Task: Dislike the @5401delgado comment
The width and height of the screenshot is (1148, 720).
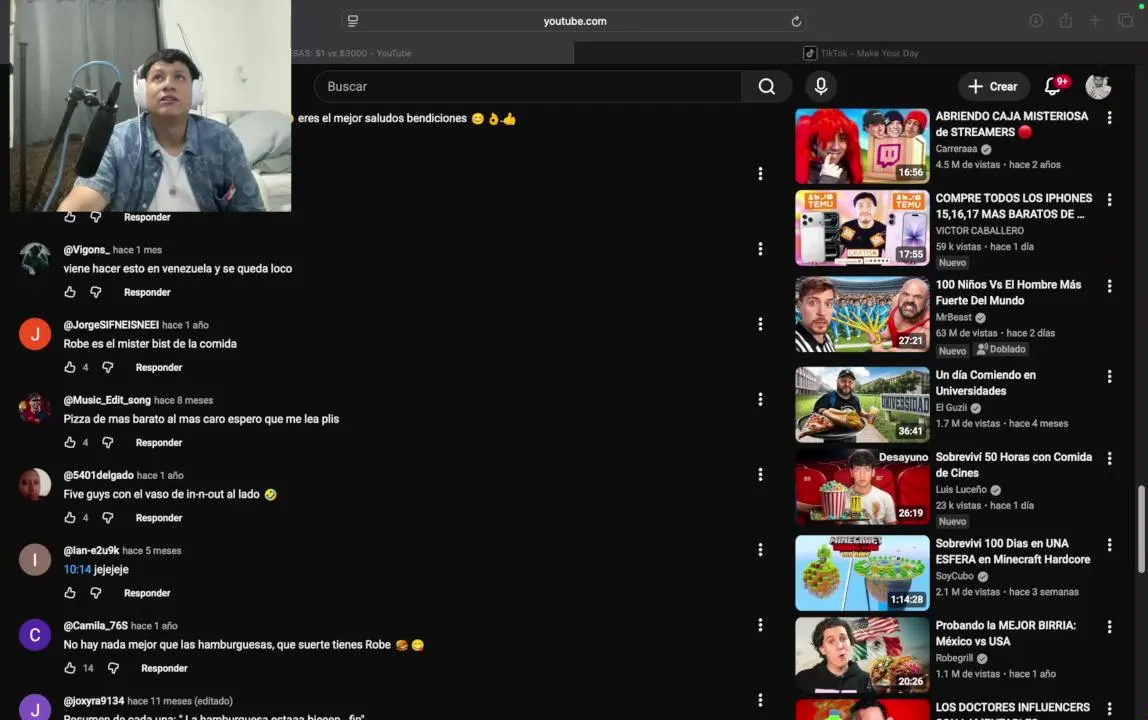Action: tap(108, 518)
